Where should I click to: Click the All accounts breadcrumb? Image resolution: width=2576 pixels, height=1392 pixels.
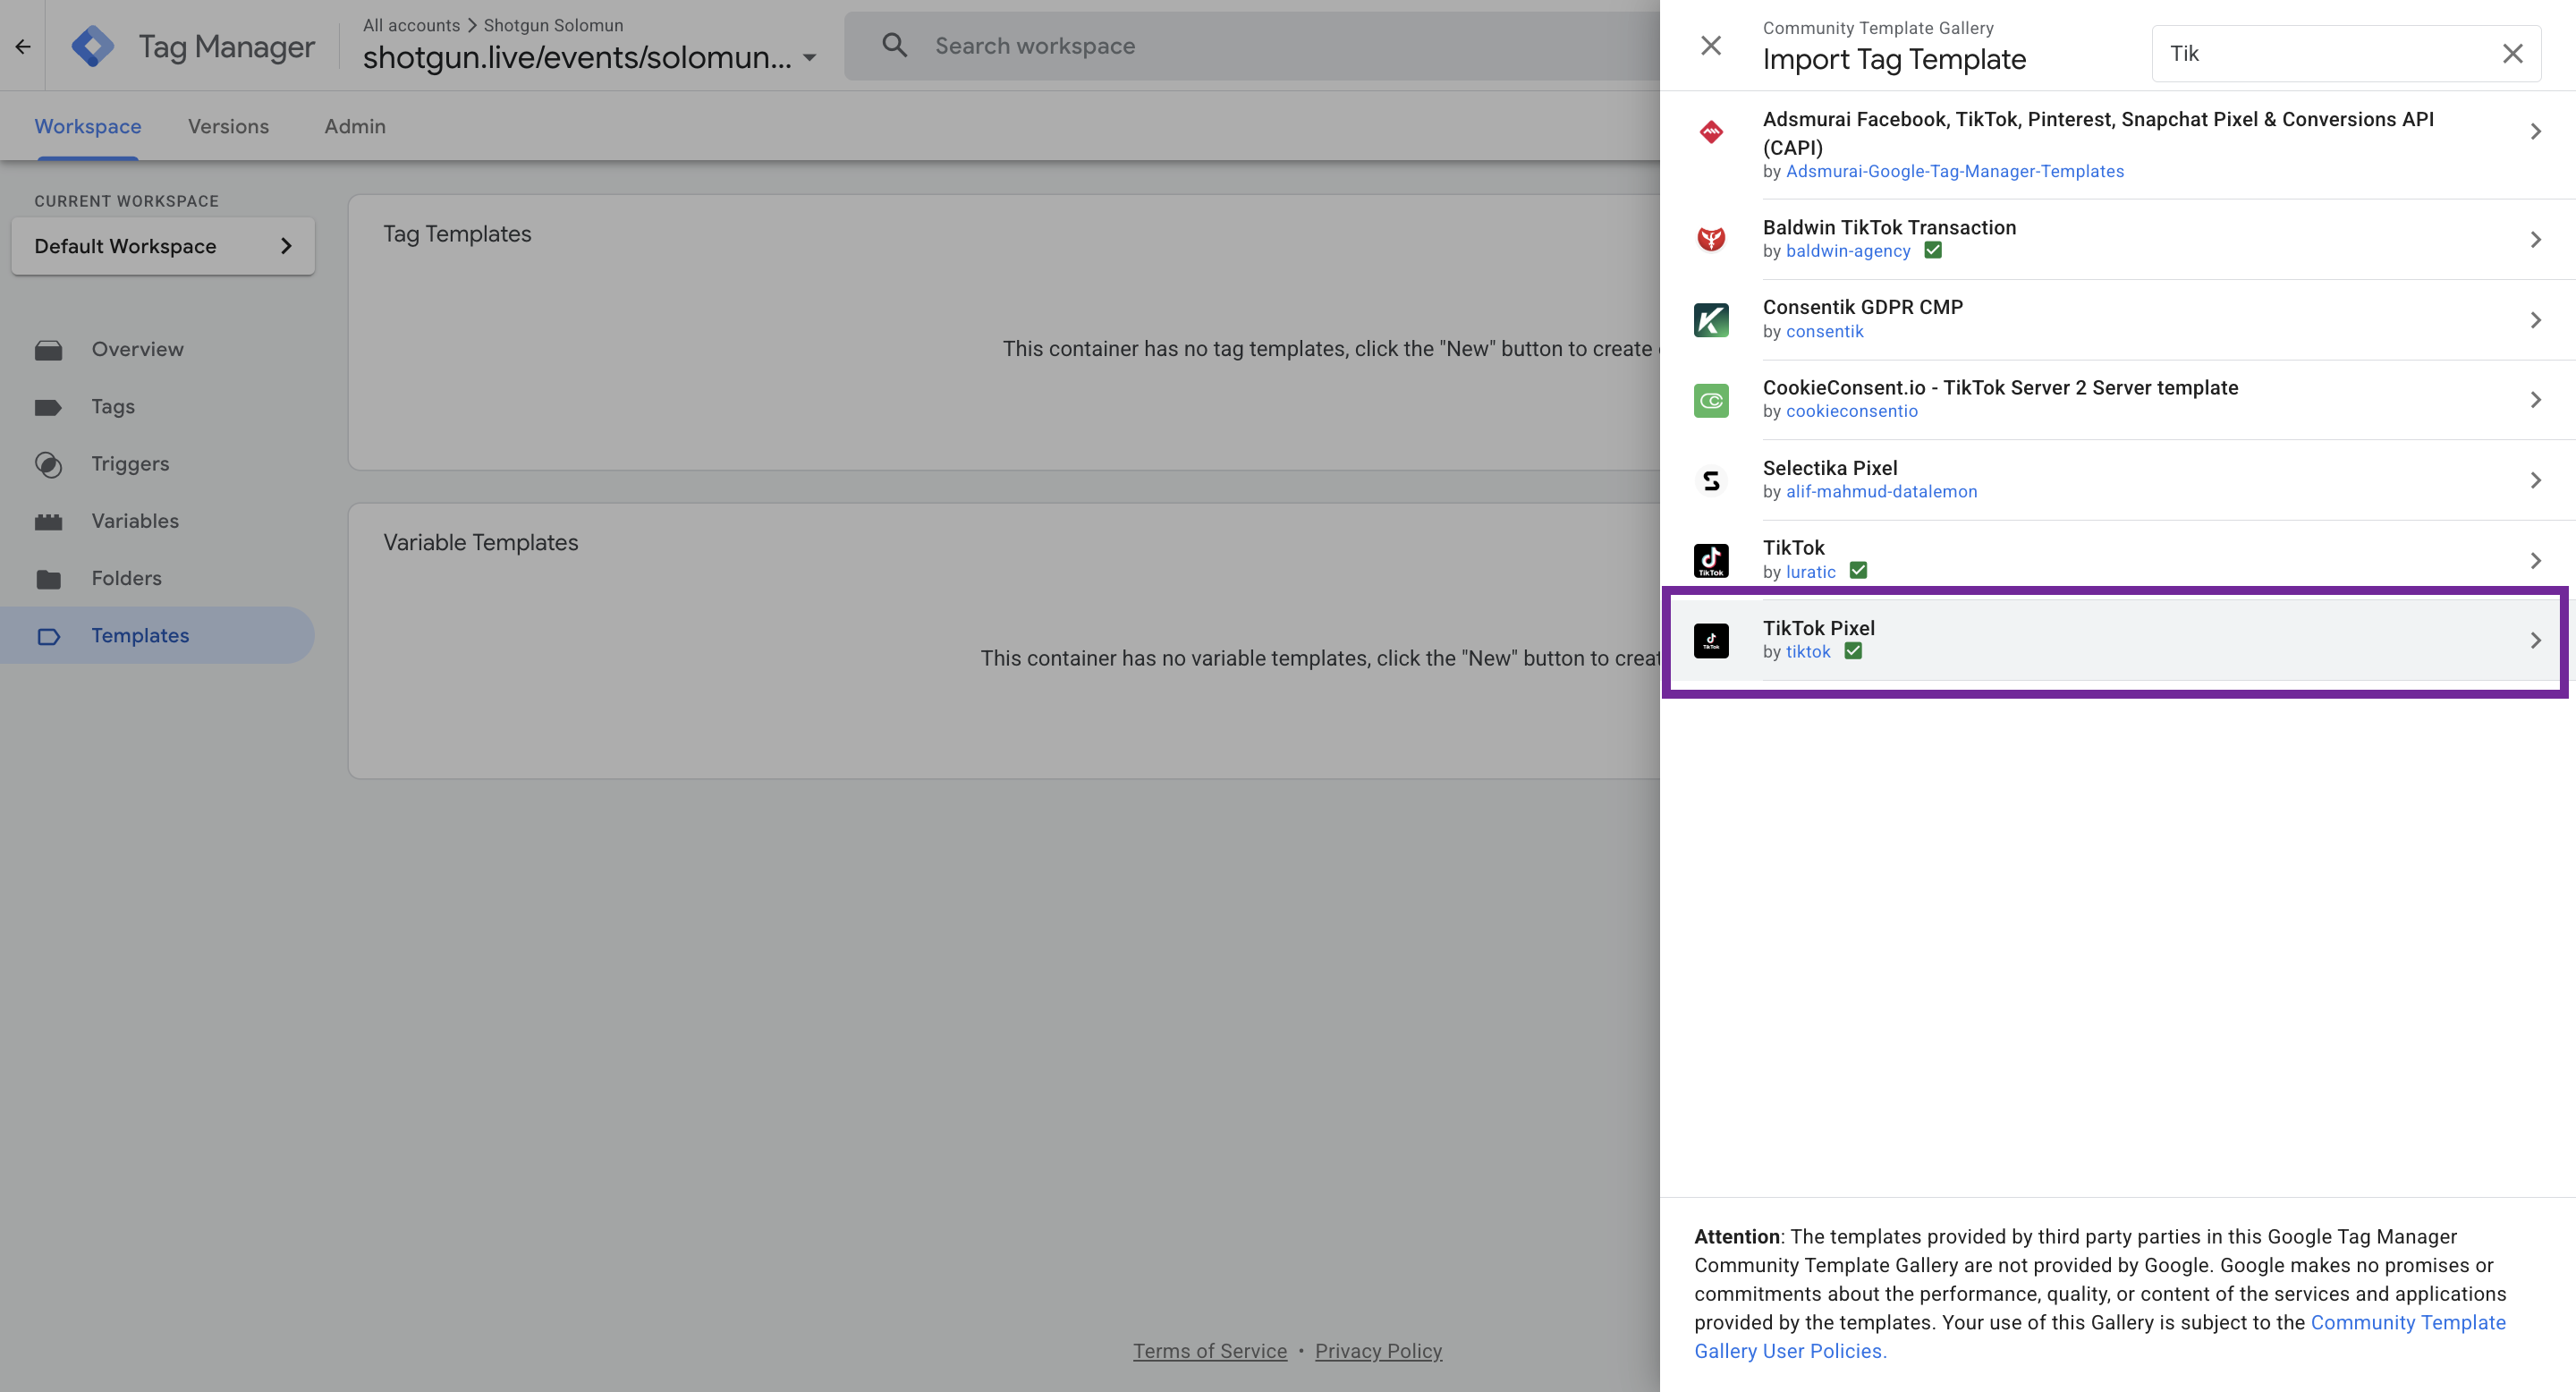coord(411,25)
